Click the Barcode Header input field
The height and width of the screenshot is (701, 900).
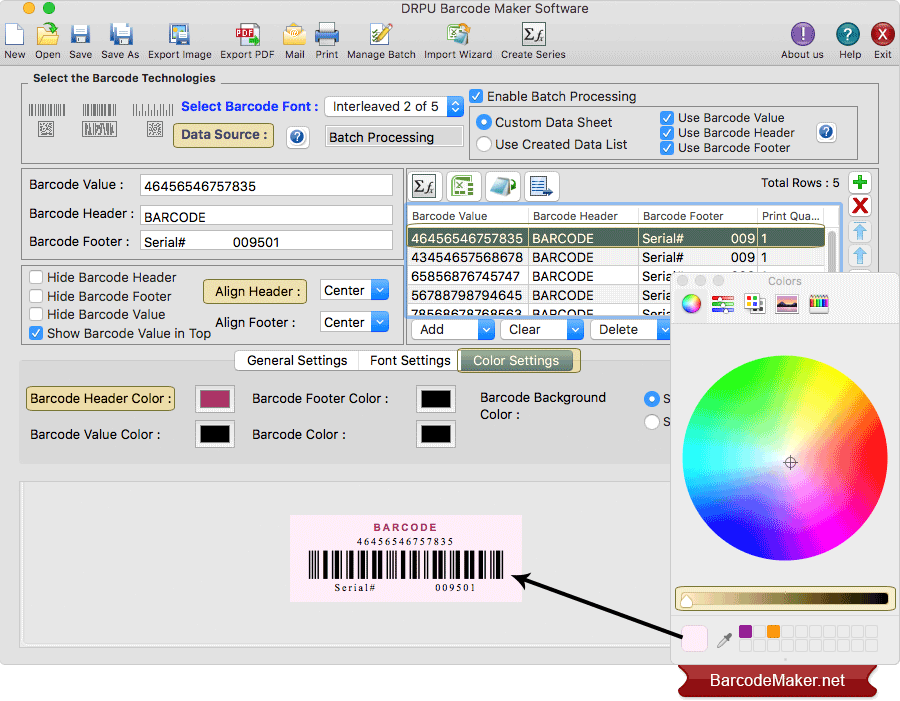click(x=266, y=216)
